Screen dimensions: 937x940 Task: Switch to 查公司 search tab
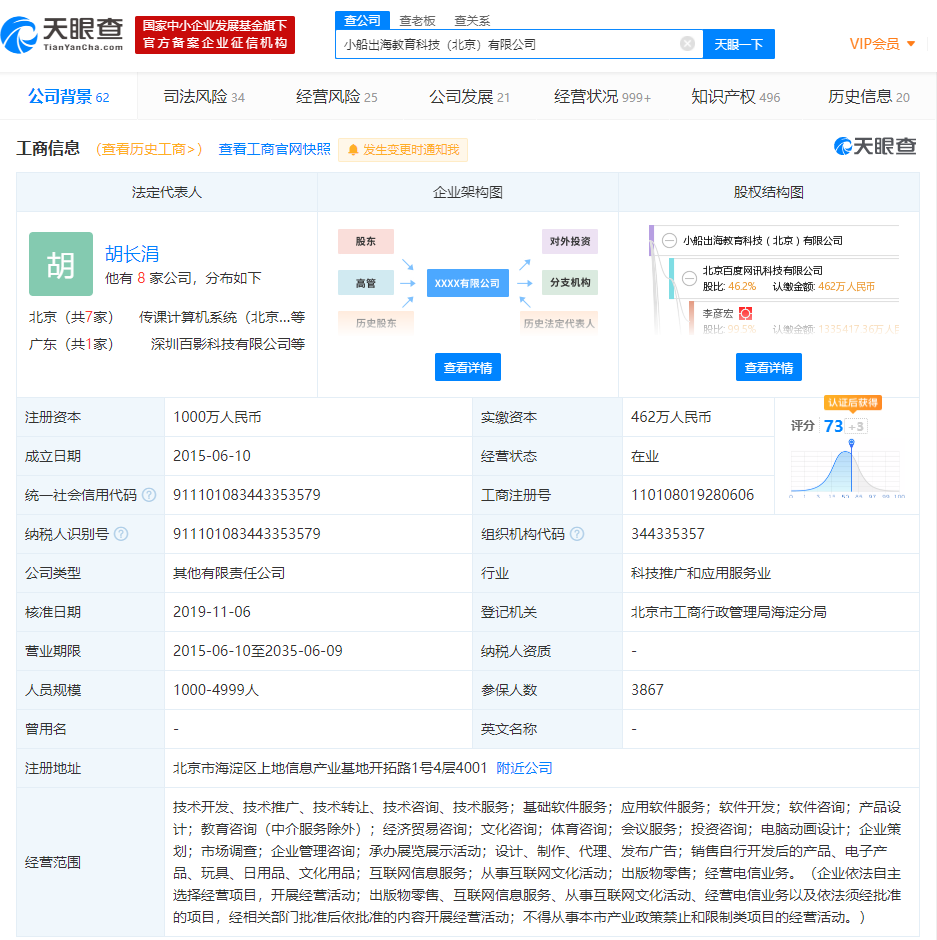(x=362, y=20)
